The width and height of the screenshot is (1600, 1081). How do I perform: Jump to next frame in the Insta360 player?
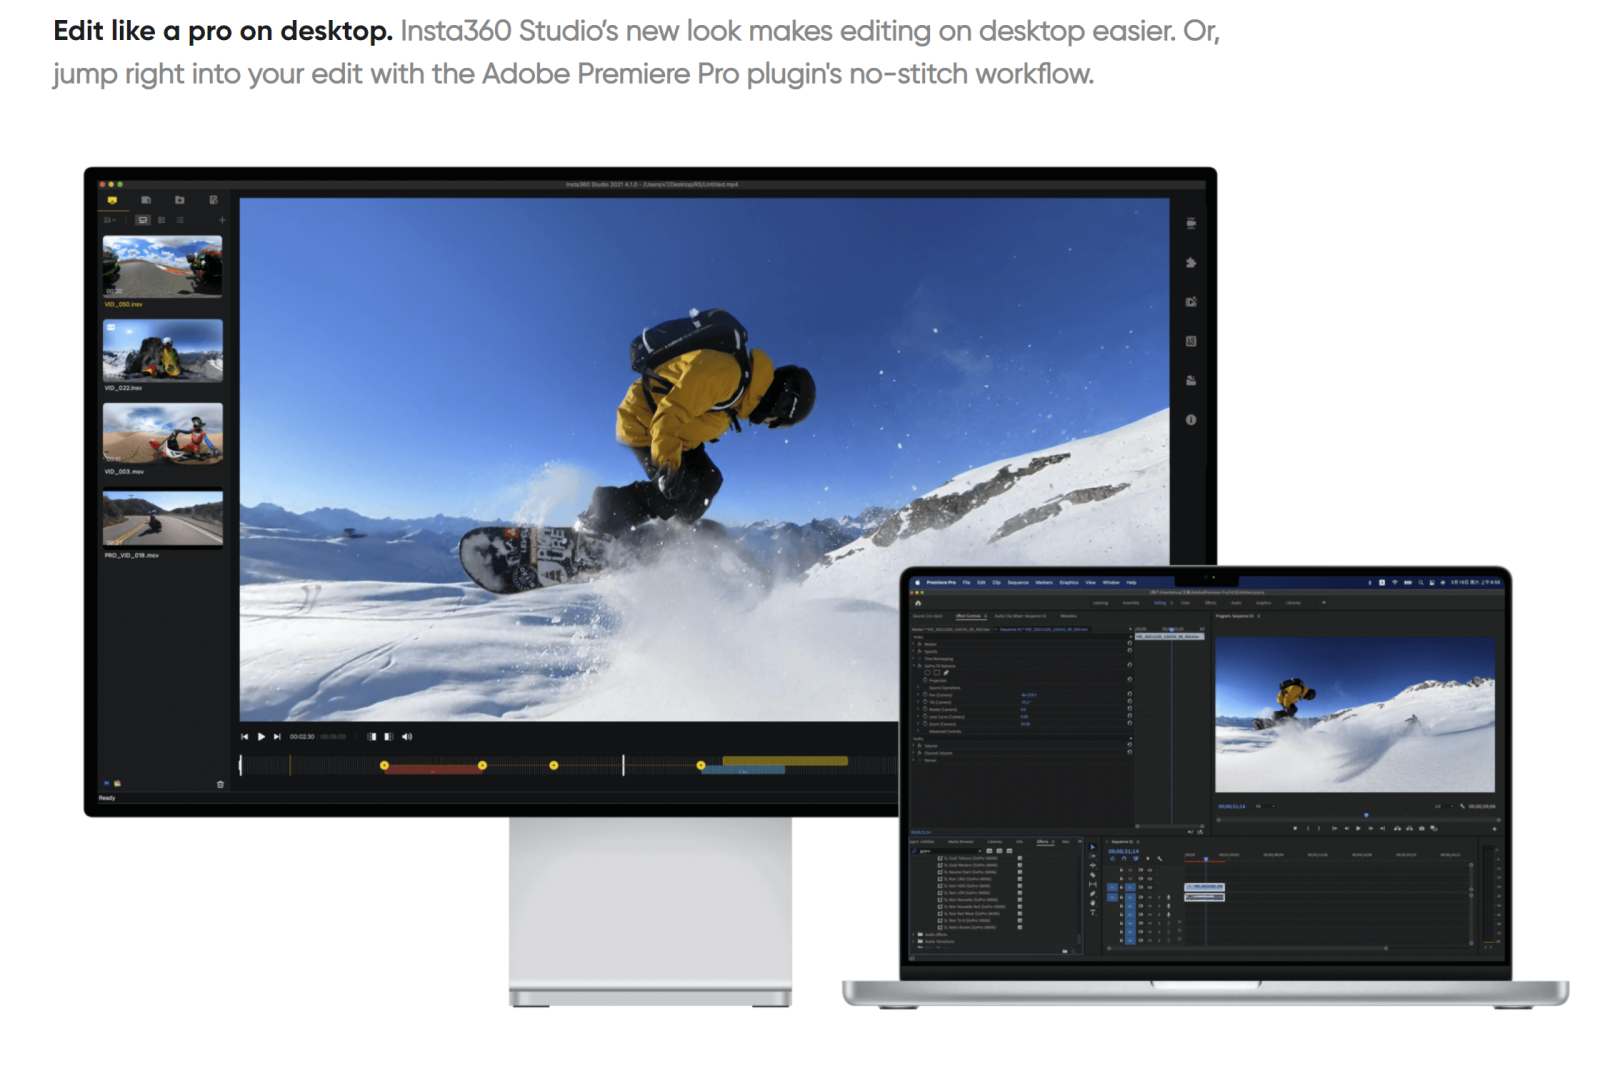[x=277, y=737]
